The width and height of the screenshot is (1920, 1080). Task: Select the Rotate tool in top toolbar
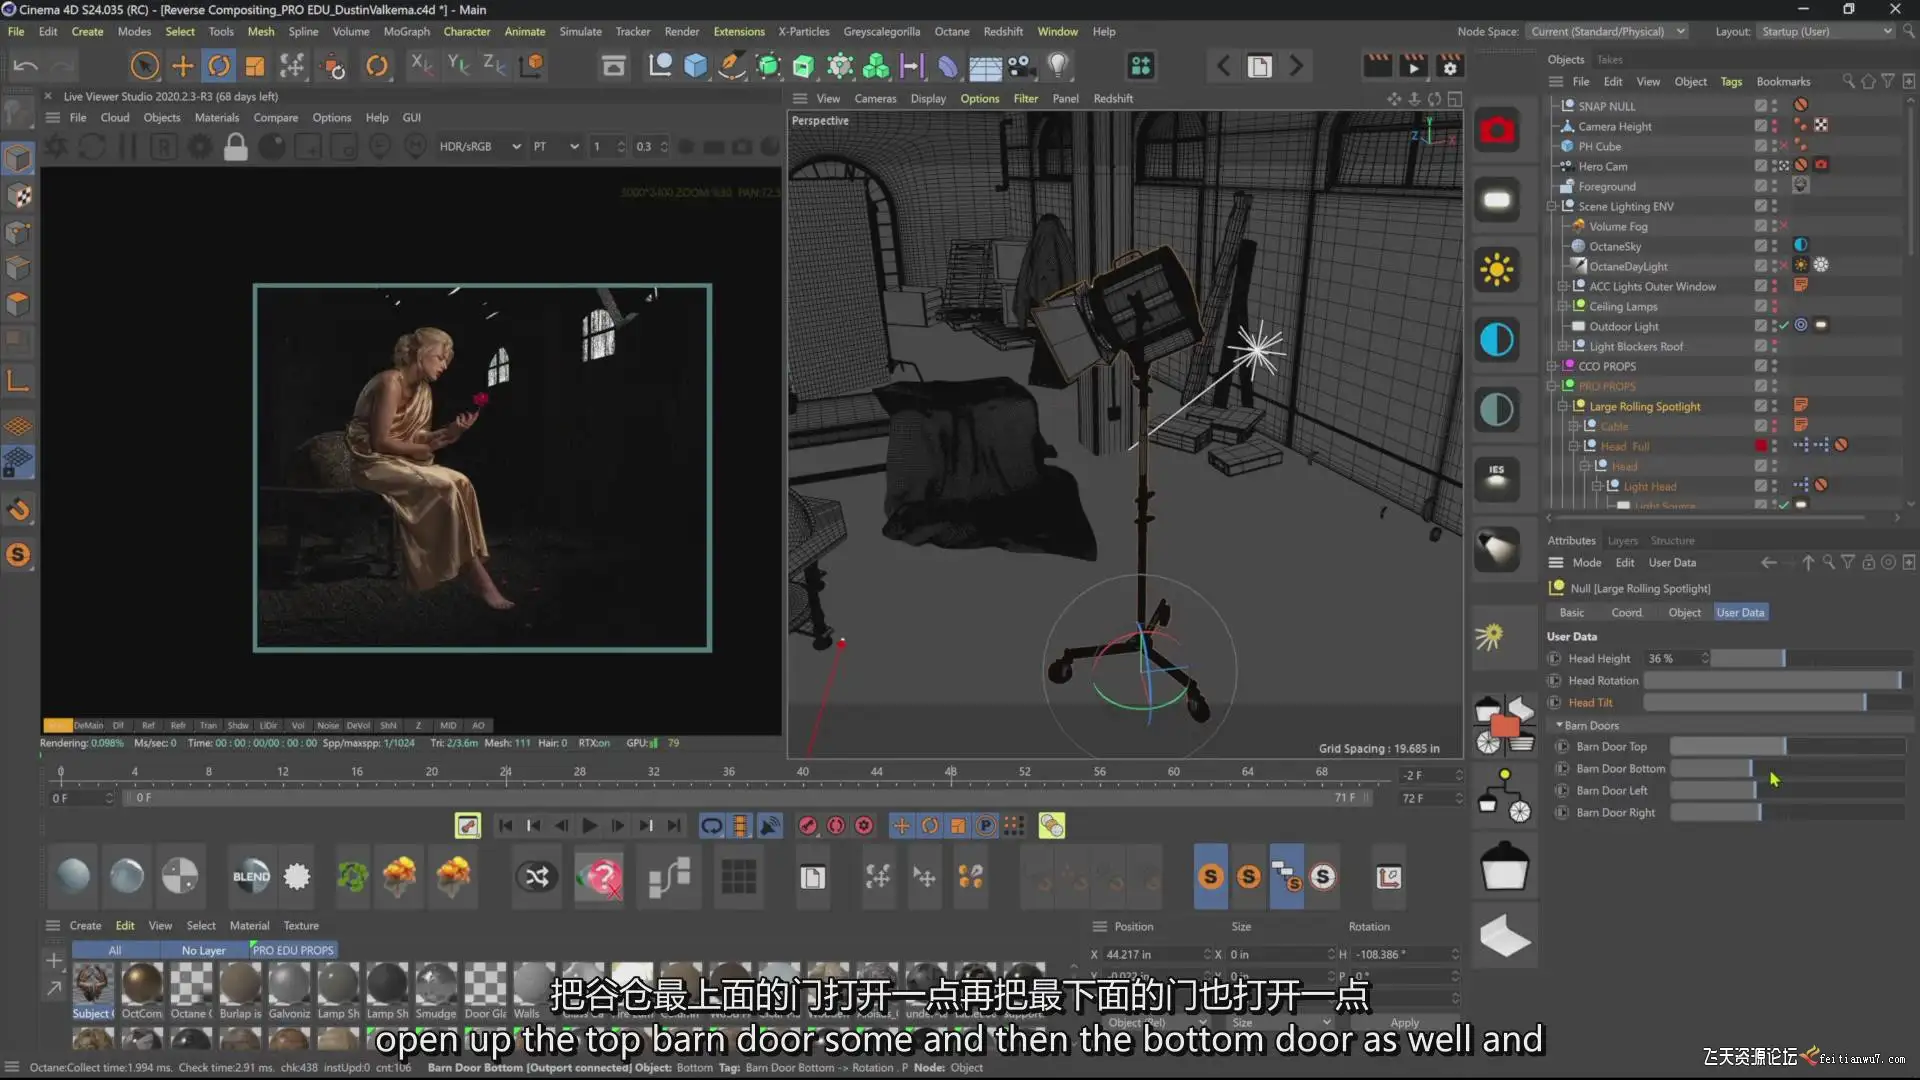click(x=219, y=66)
